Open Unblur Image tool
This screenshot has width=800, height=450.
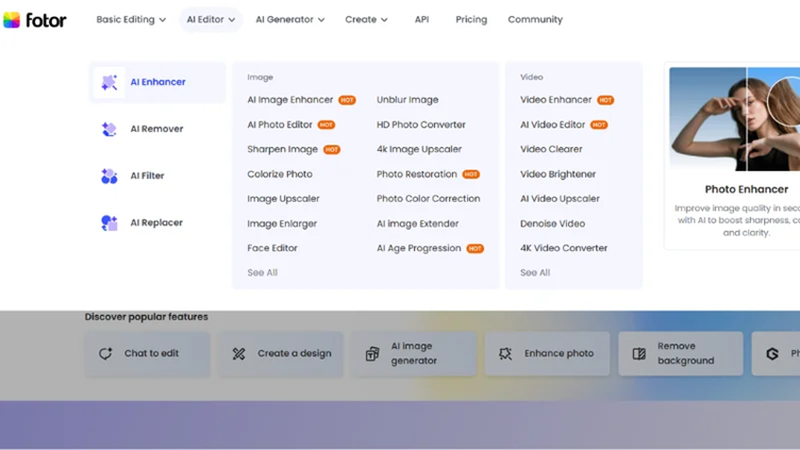tap(407, 100)
